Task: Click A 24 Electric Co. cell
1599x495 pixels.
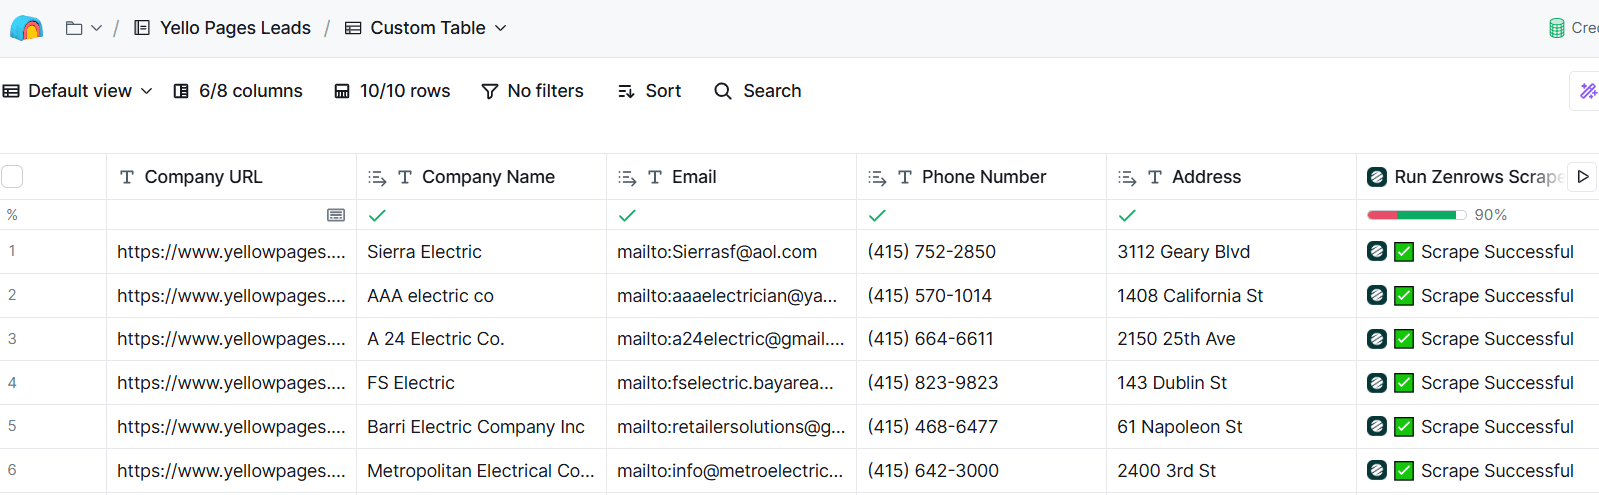Action: click(x=481, y=339)
